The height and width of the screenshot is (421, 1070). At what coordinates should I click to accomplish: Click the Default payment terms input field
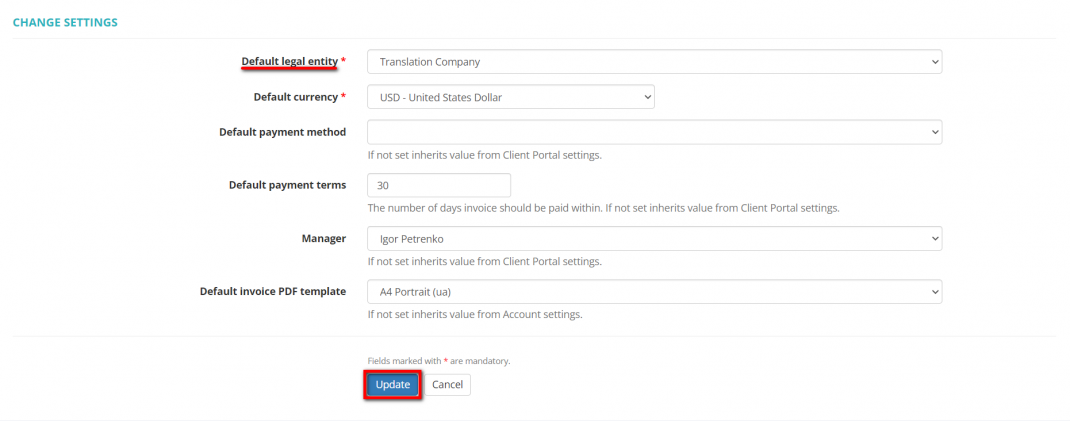[x=439, y=185]
